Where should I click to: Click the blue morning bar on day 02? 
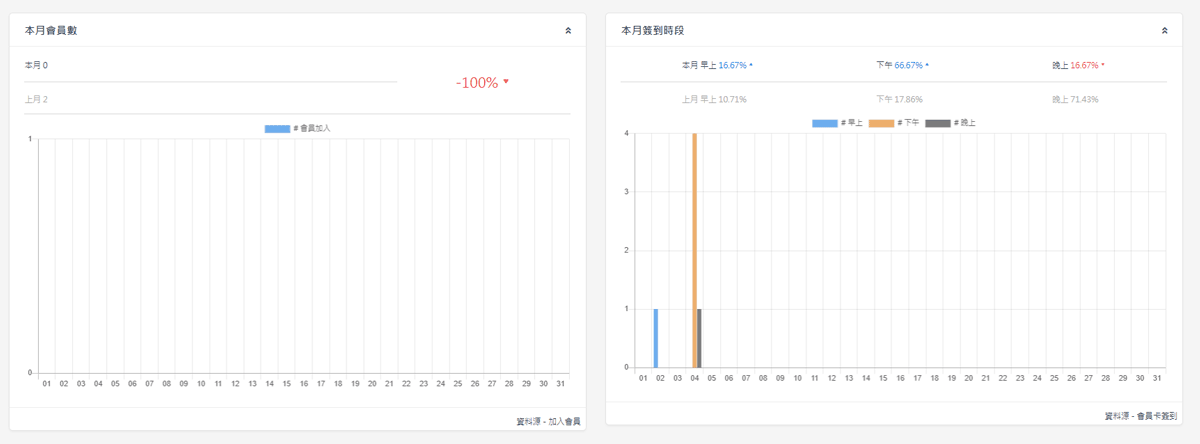(x=656, y=338)
